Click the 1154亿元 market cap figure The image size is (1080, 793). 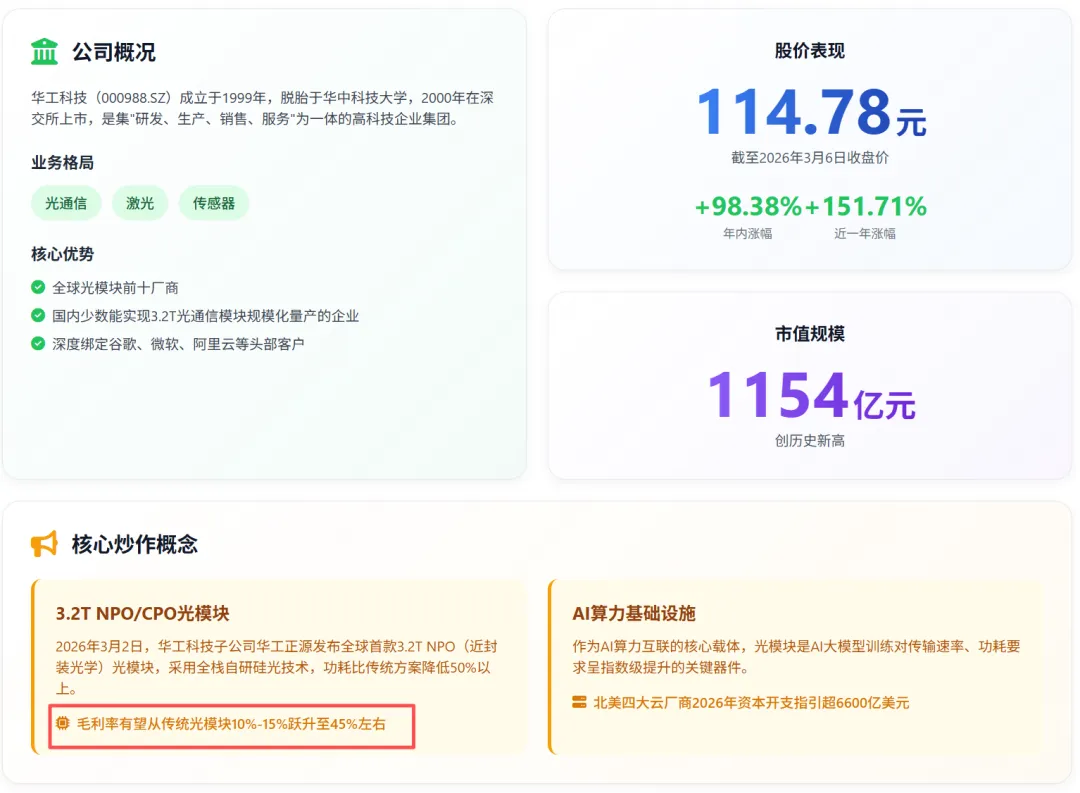pyautogui.click(x=811, y=395)
